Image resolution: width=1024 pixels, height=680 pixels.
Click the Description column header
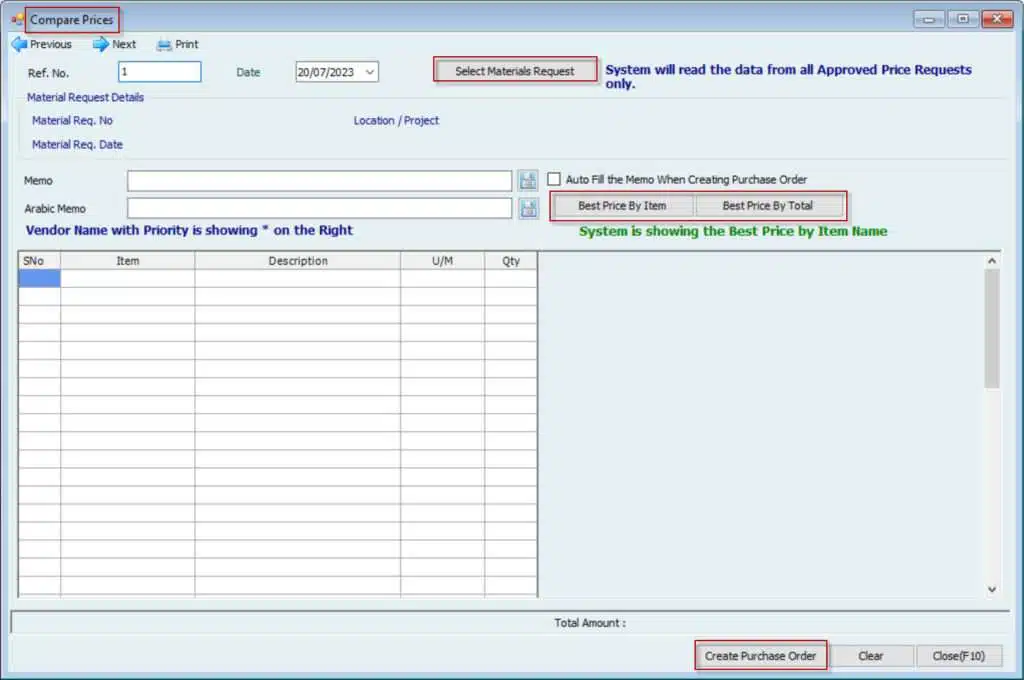(x=297, y=261)
